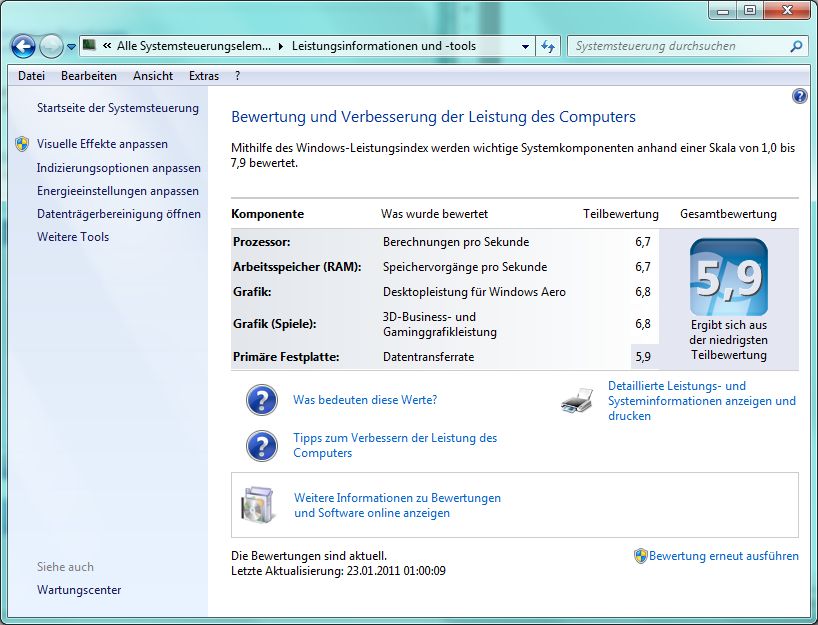Click the 5,9 Teilbewertung for Primäre Festplatte
The image size is (818, 625).
pos(643,357)
